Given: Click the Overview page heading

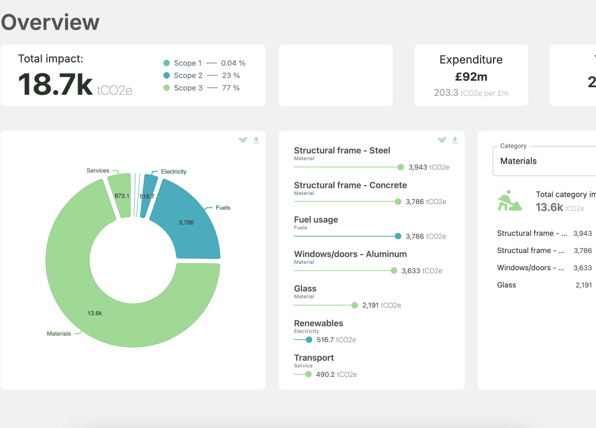Looking at the screenshot, I should (x=50, y=22).
